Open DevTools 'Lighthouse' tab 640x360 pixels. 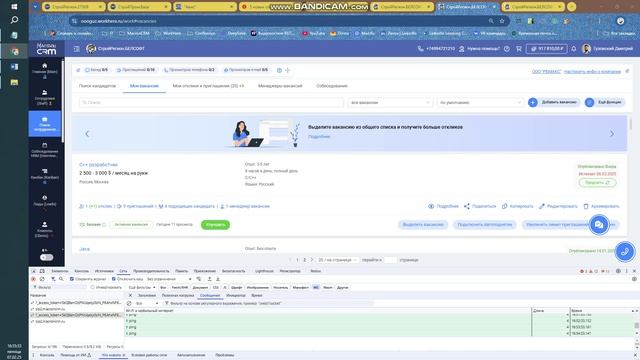click(264, 271)
